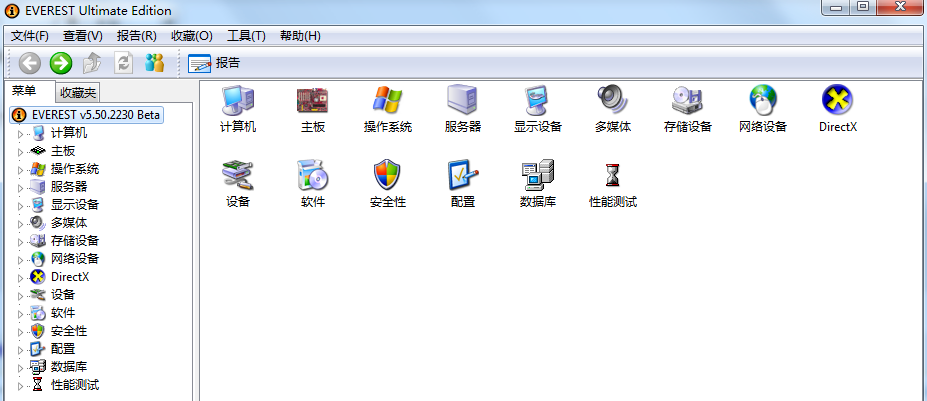Open the 收藏(O) menu
This screenshot has height=401, width=927.
pos(192,36)
